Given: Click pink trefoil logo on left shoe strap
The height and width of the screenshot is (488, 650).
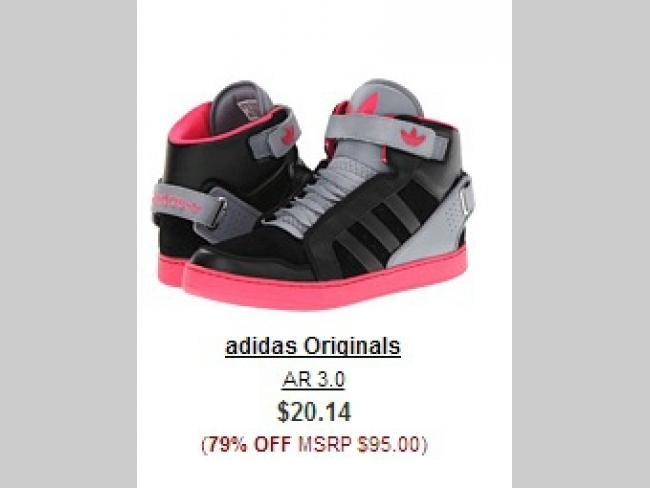Looking at the screenshot, I should 288,136.
